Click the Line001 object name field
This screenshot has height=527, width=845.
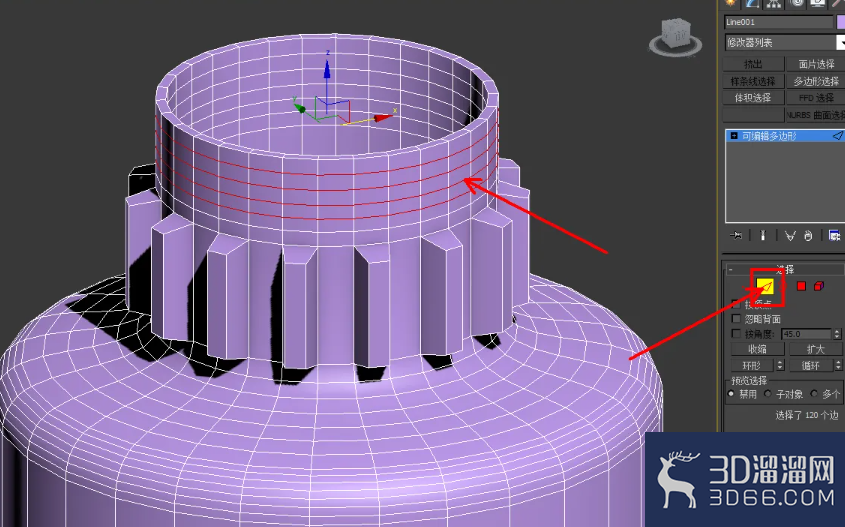click(778, 22)
